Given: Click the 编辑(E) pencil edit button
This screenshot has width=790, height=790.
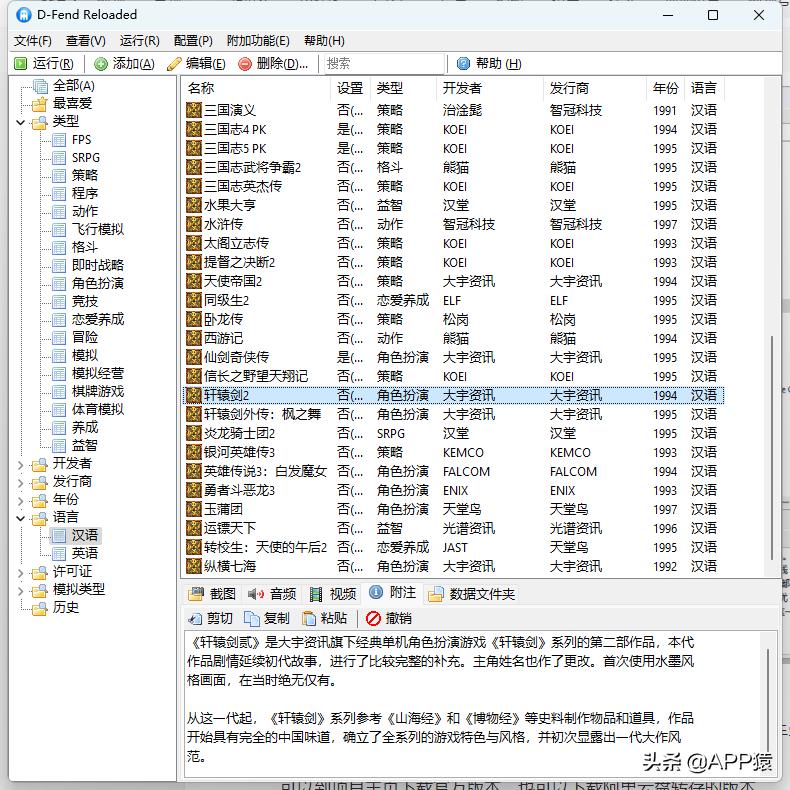Looking at the screenshot, I should 196,63.
